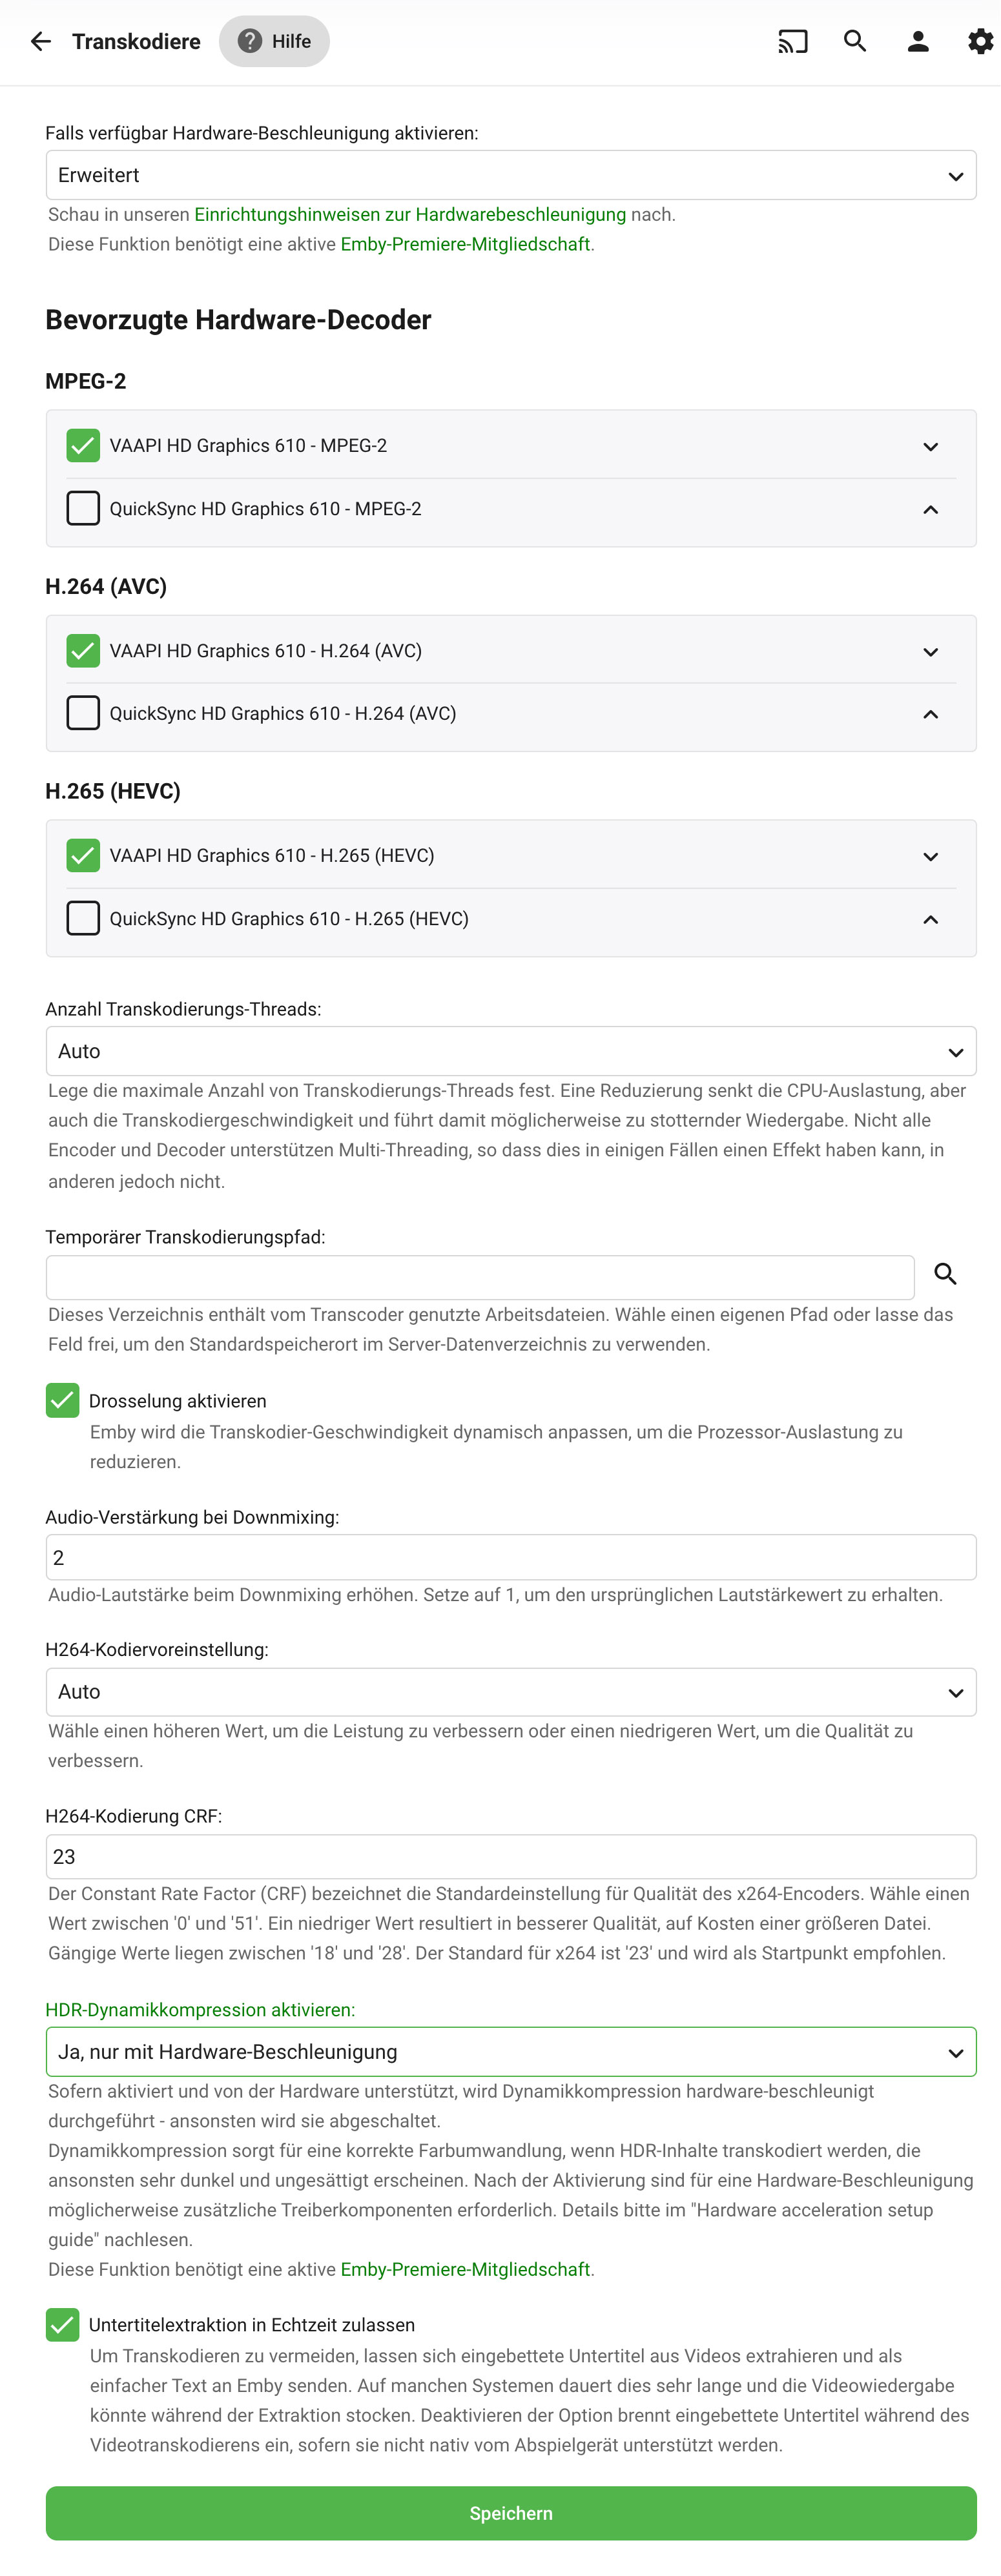Open hardware acceleration dropdown set to Erweitert
Image resolution: width=1001 pixels, height=2576 pixels.
511,175
